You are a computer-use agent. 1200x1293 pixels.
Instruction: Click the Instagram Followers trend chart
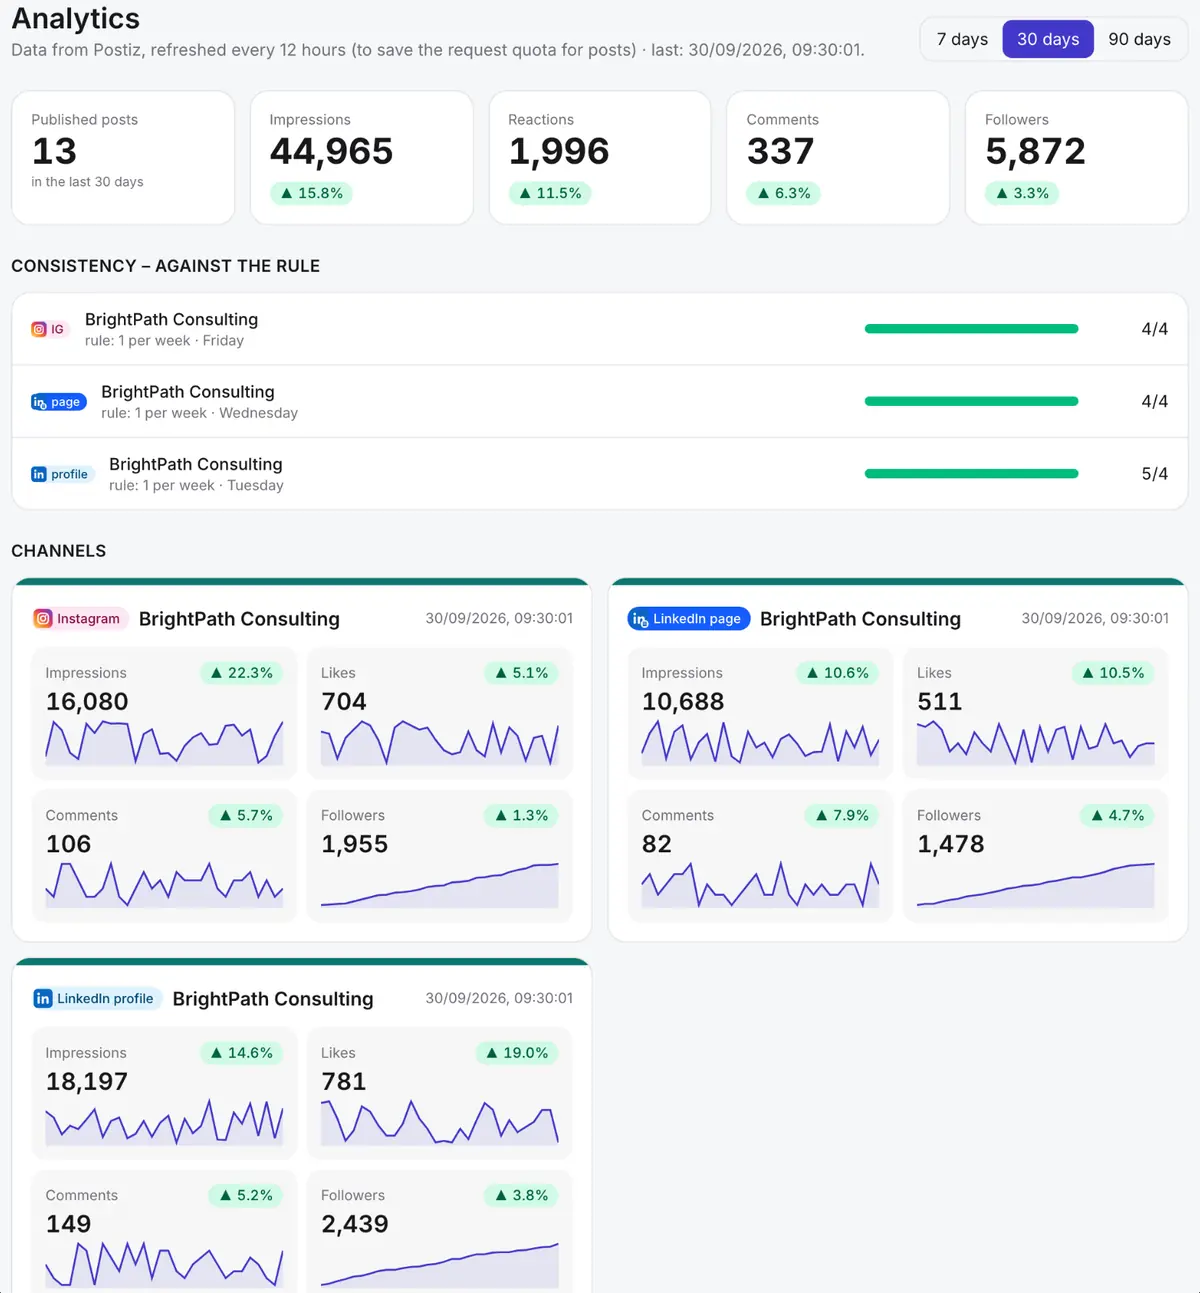coord(439,885)
